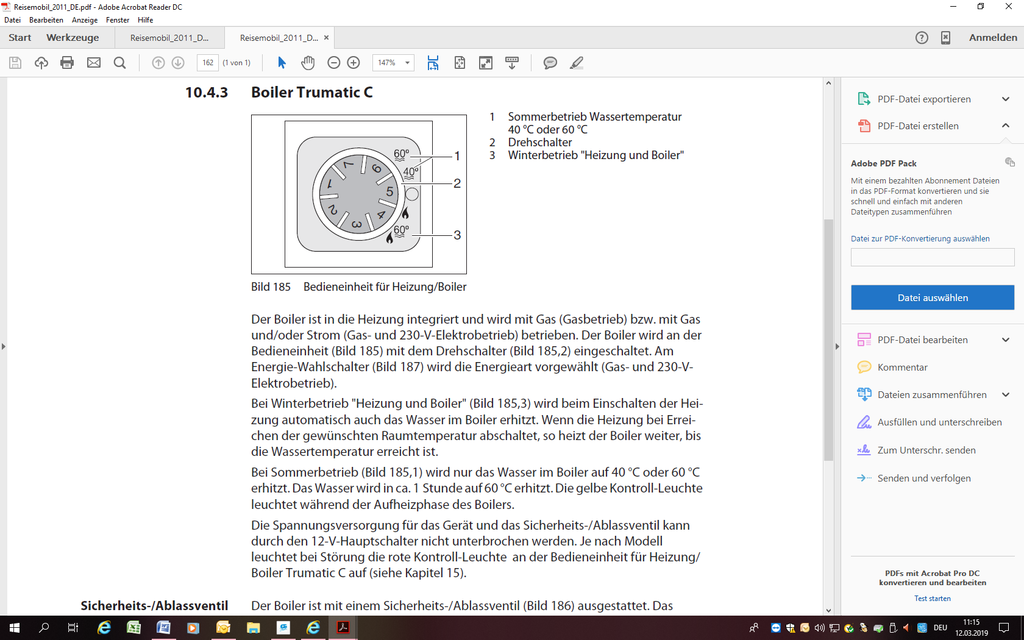
Task: Click the PDF-Datei erstellen icon
Action: point(864,126)
